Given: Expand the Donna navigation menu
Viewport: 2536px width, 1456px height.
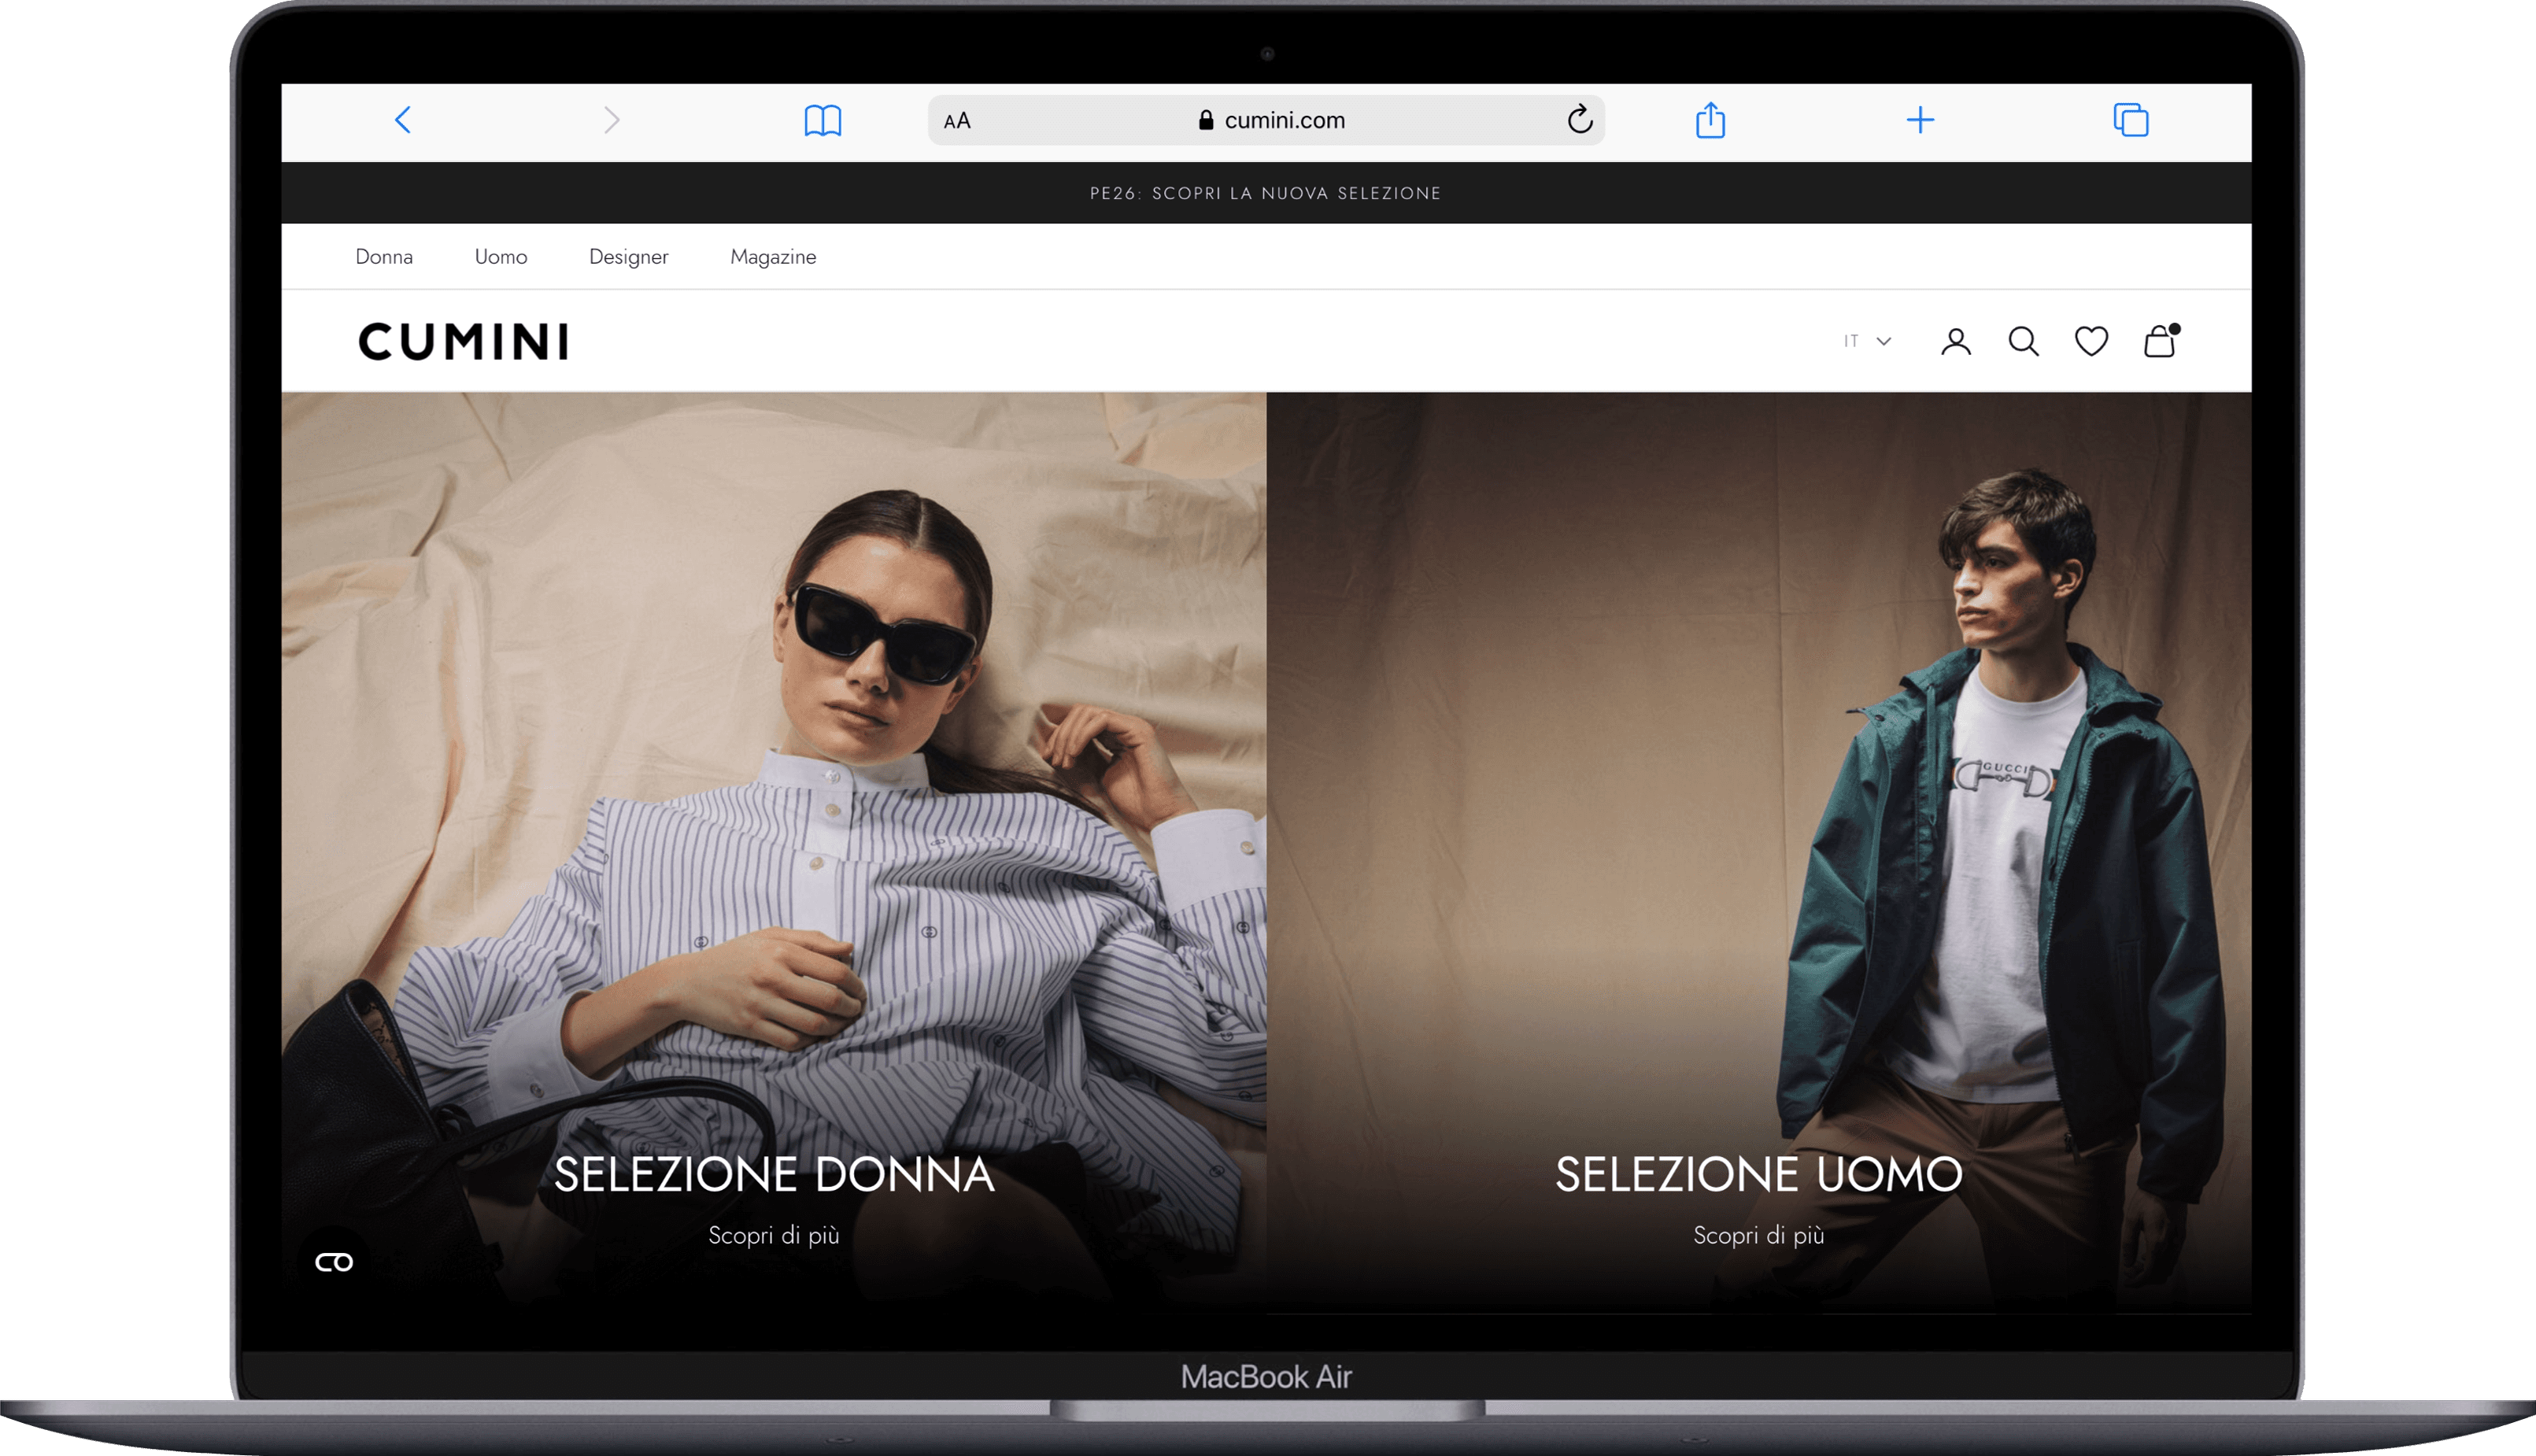Looking at the screenshot, I should (384, 256).
